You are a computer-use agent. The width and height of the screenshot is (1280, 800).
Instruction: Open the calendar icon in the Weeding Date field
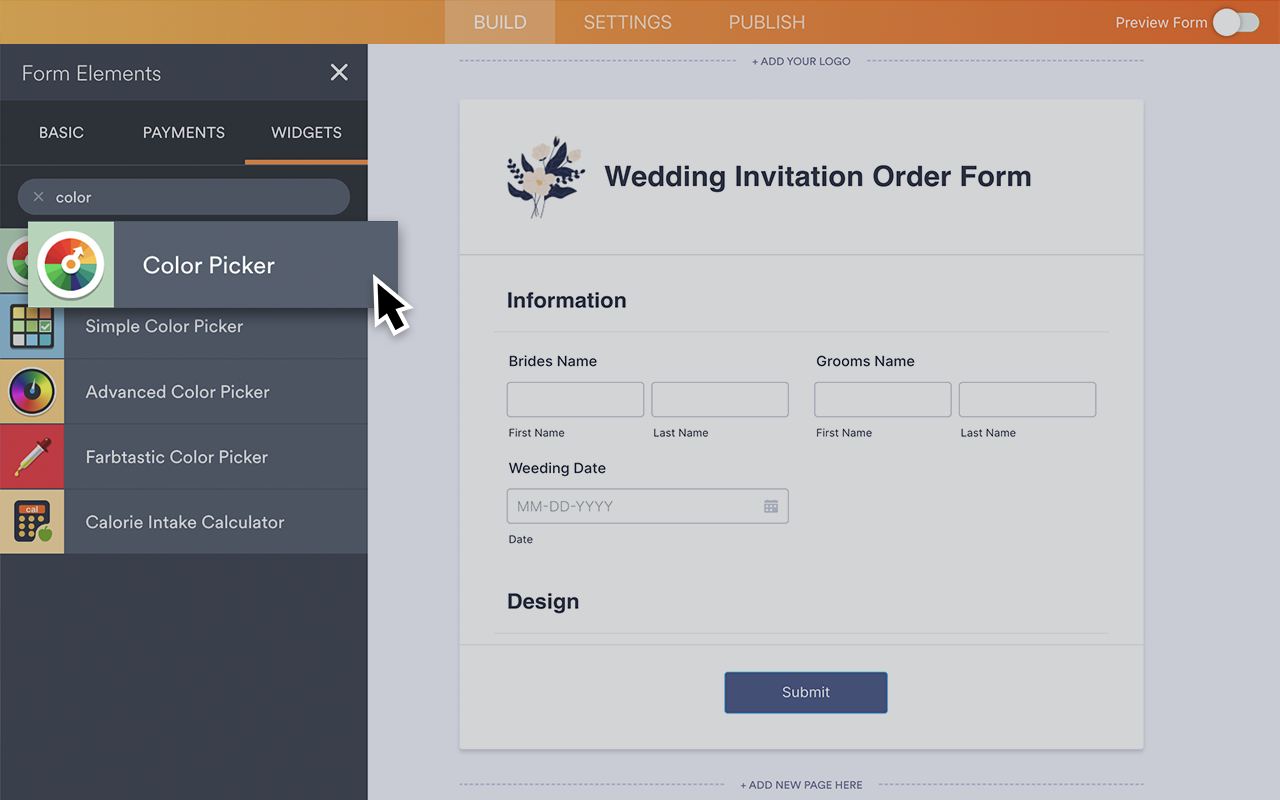coord(771,506)
